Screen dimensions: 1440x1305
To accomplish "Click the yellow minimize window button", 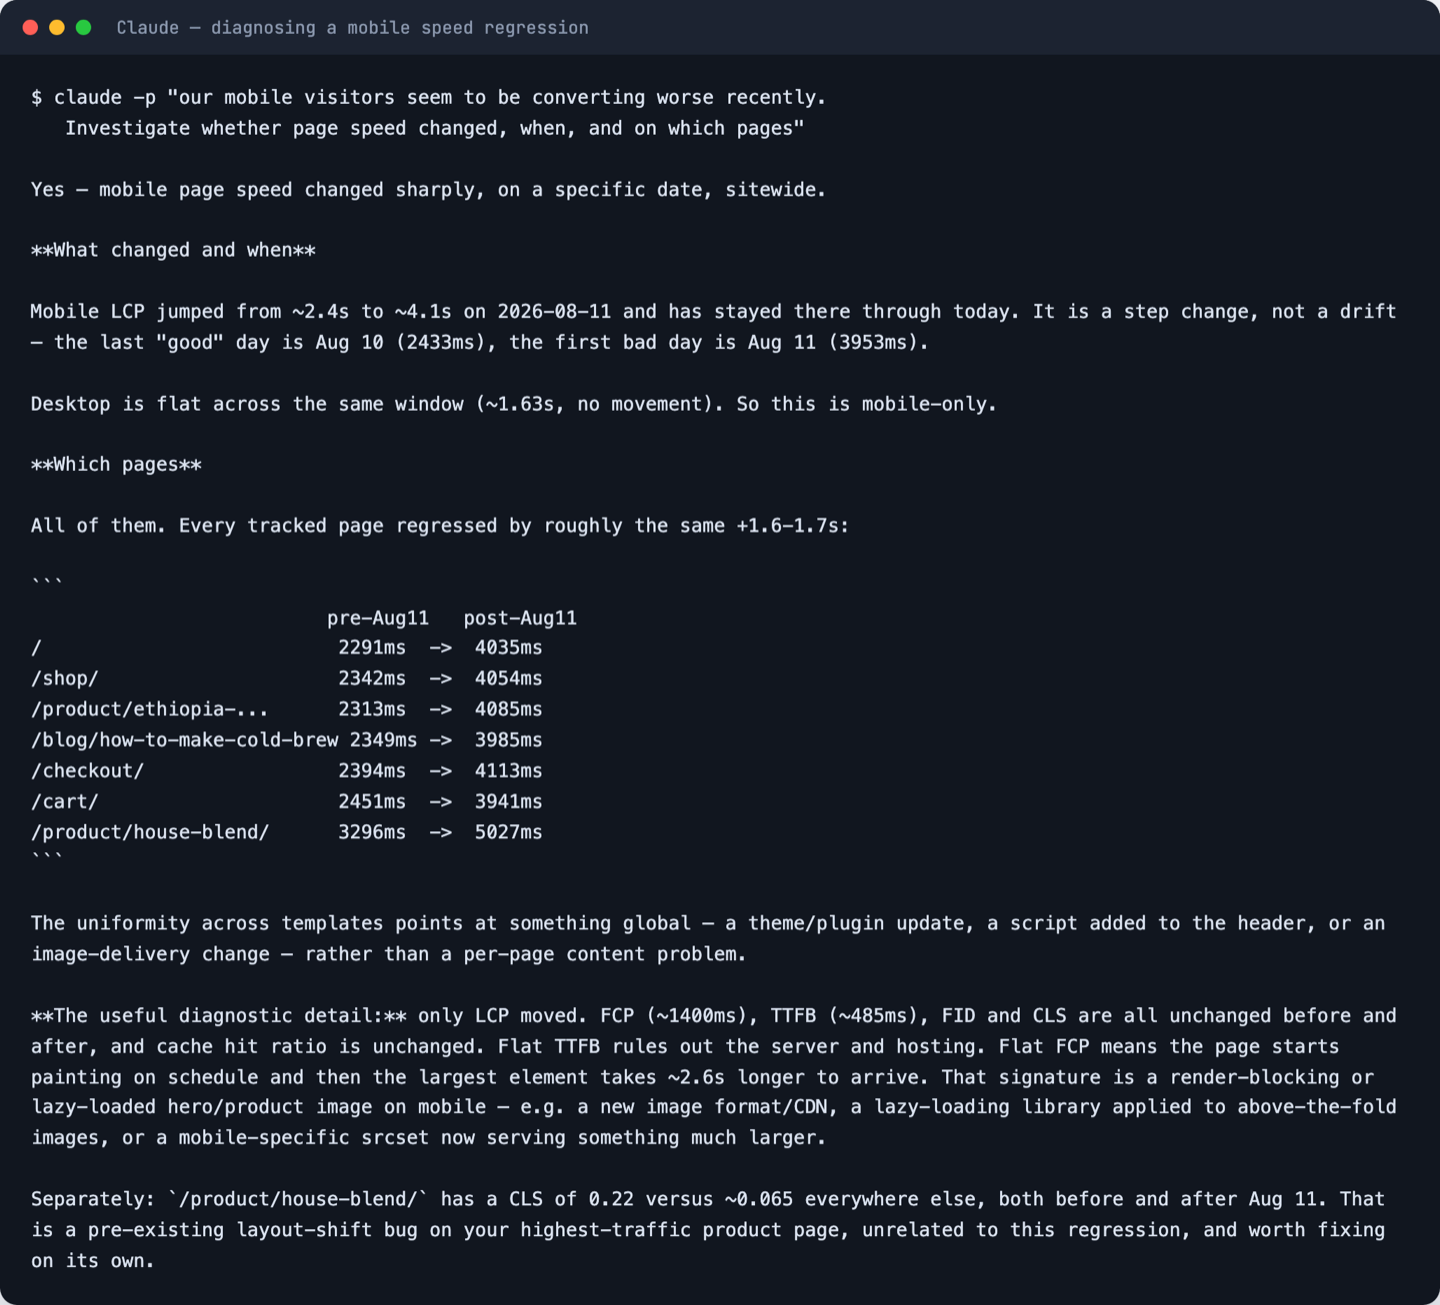I will click(x=57, y=27).
